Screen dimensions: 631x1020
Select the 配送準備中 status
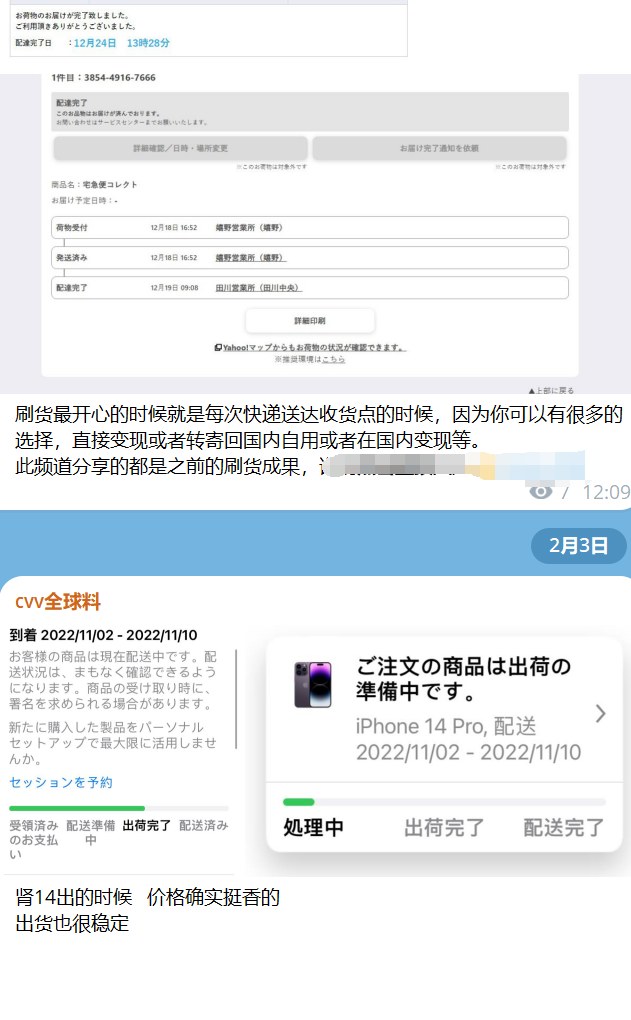pos(90,832)
